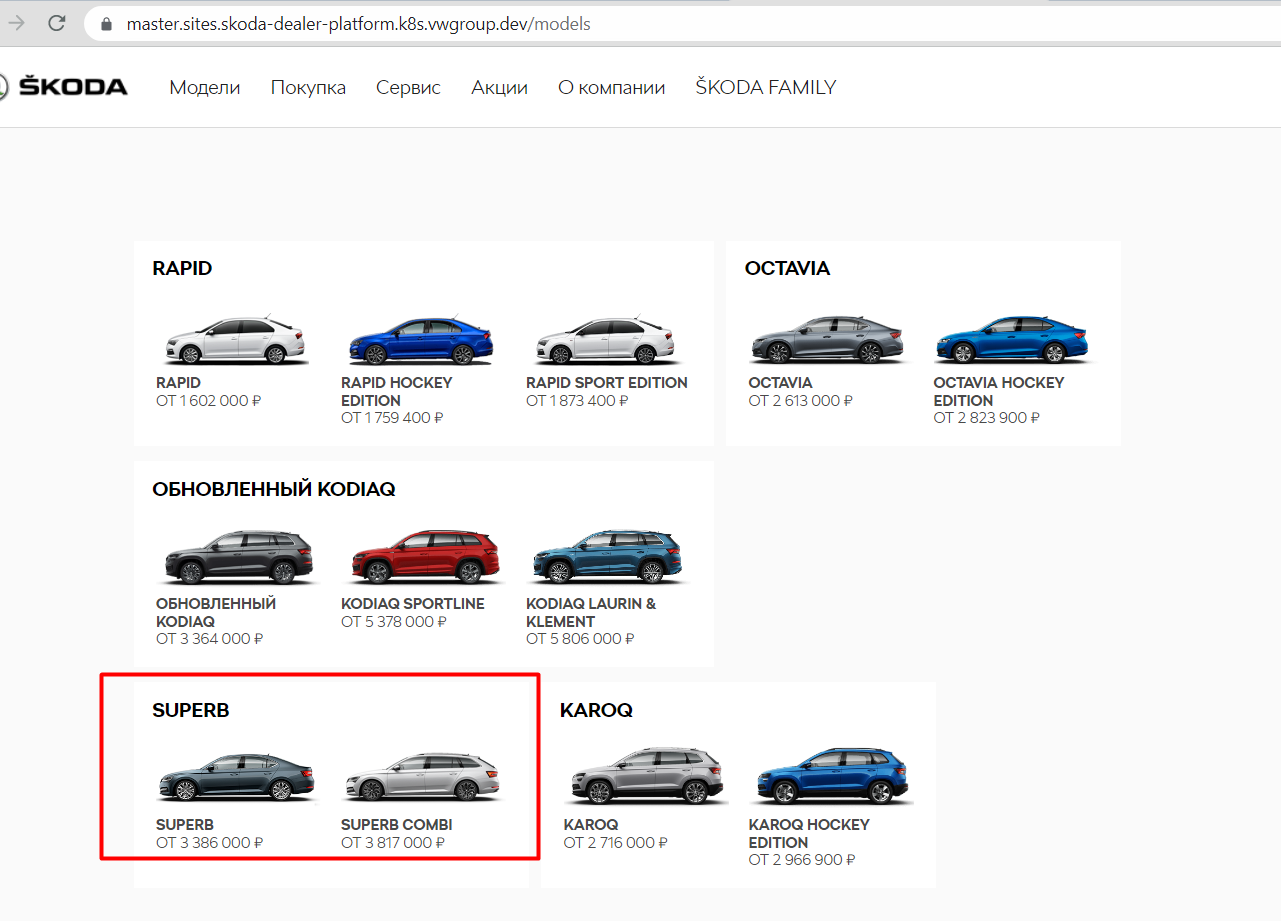Select the red Kodiaq Sportline image
This screenshot has width=1281, height=921.
[x=424, y=557]
